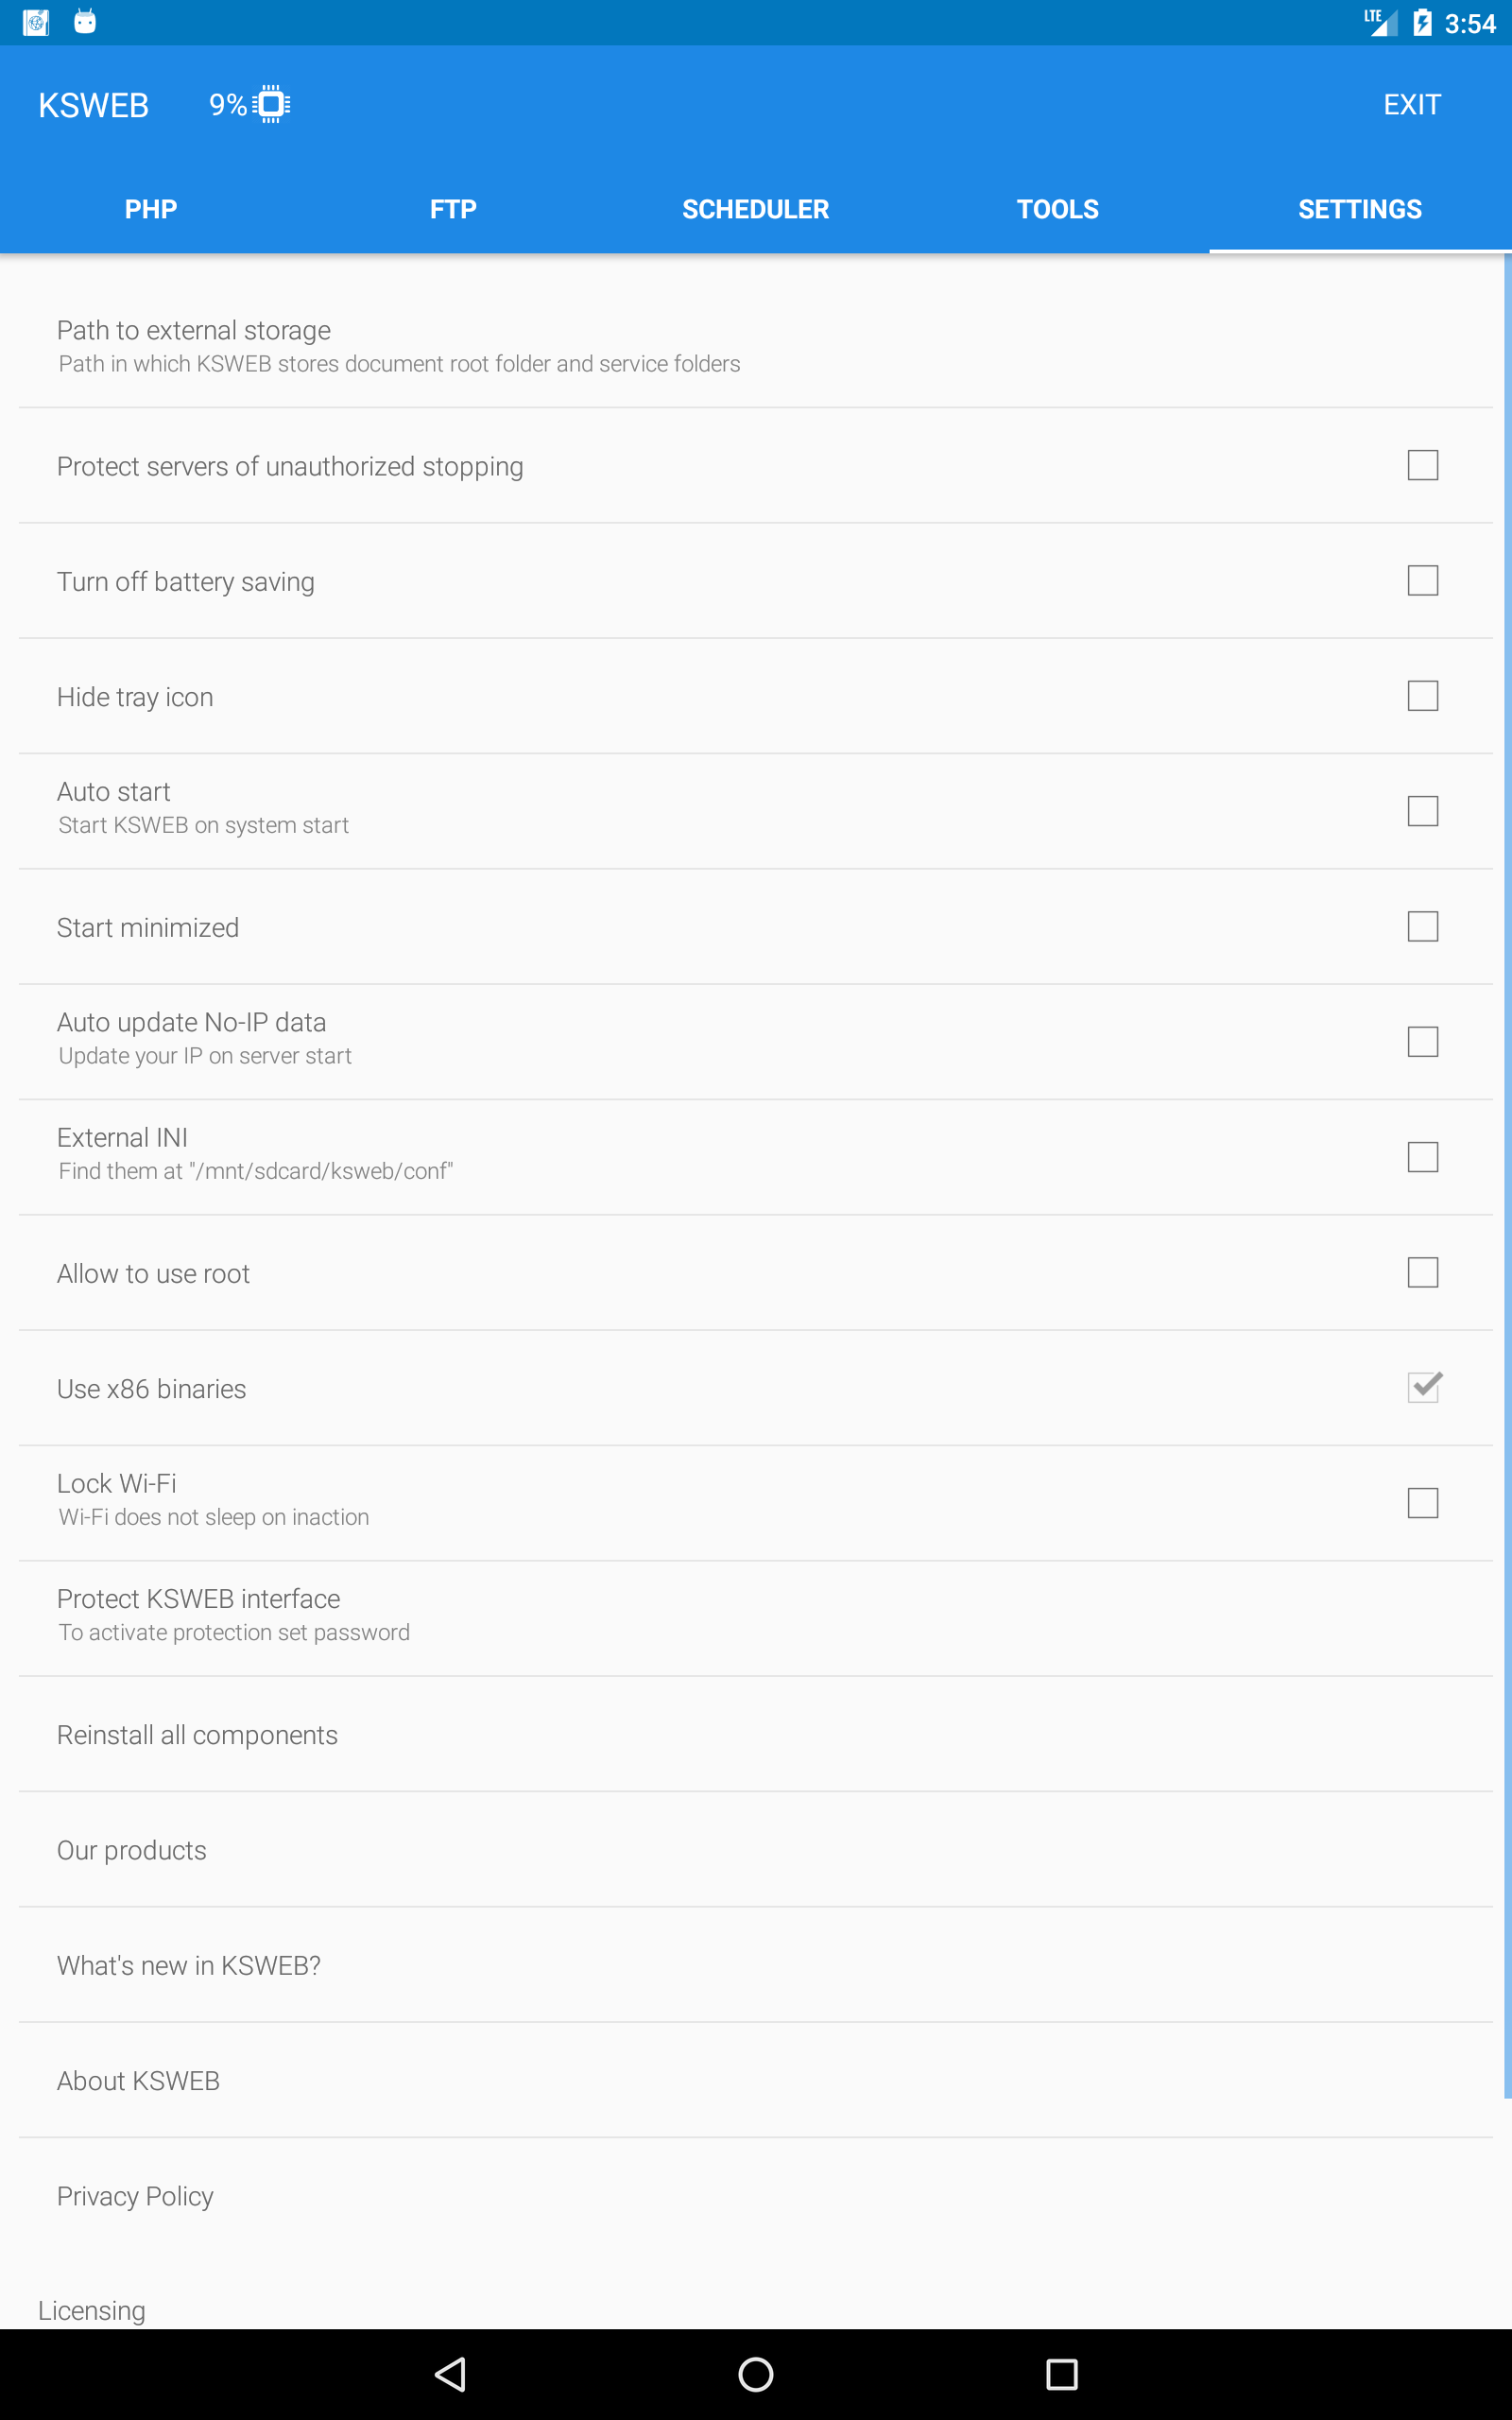1512x2420 pixels.
Task: Enable the Lock Wi-Fi checkbox
Action: coord(1422,1503)
